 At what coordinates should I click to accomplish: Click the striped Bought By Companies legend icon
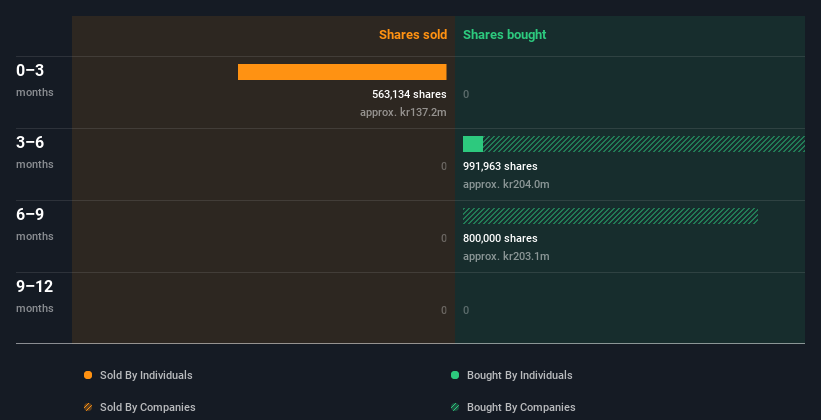point(455,407)
